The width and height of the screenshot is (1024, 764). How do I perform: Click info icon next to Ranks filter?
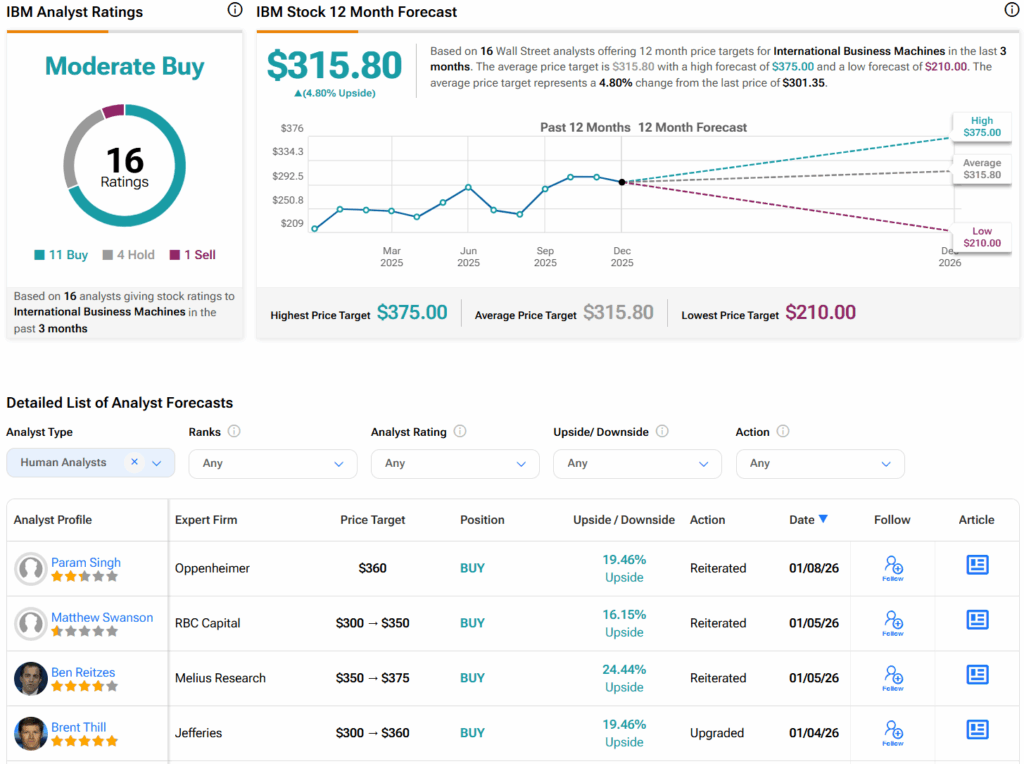coord(234,432)
